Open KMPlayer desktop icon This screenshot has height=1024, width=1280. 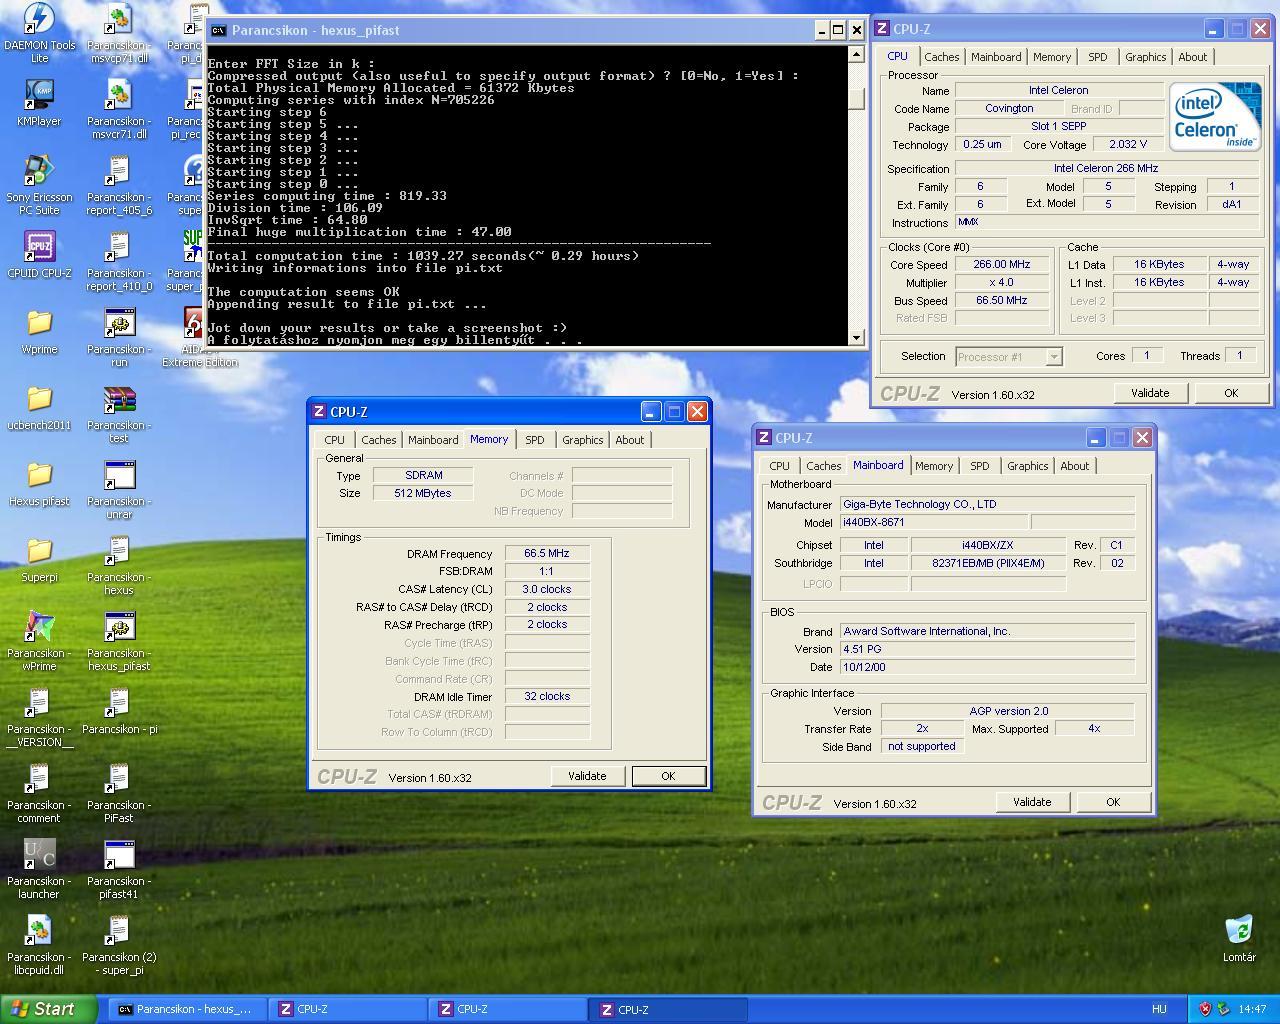coord(39,94)
